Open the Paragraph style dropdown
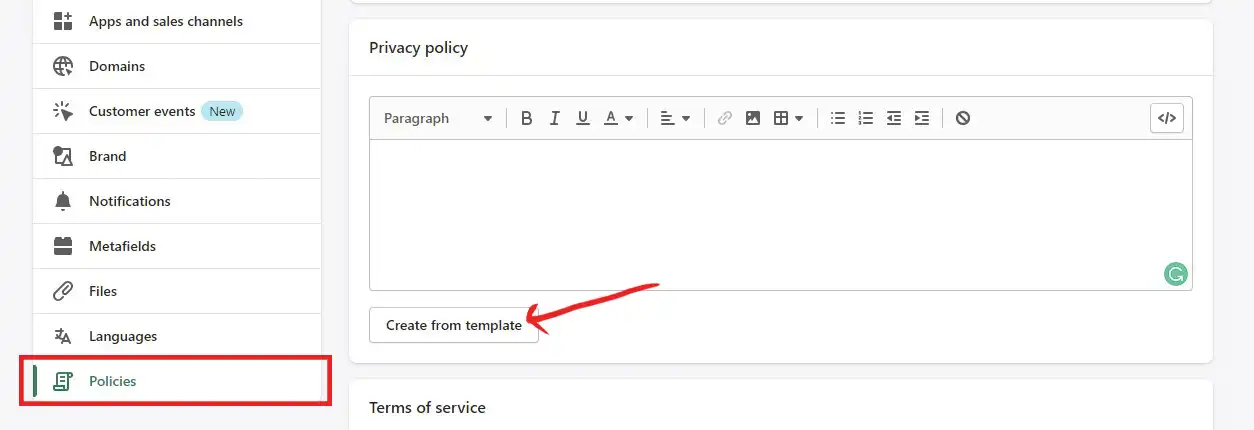Screen dimensions: 1254x430 tap(438, 118)
